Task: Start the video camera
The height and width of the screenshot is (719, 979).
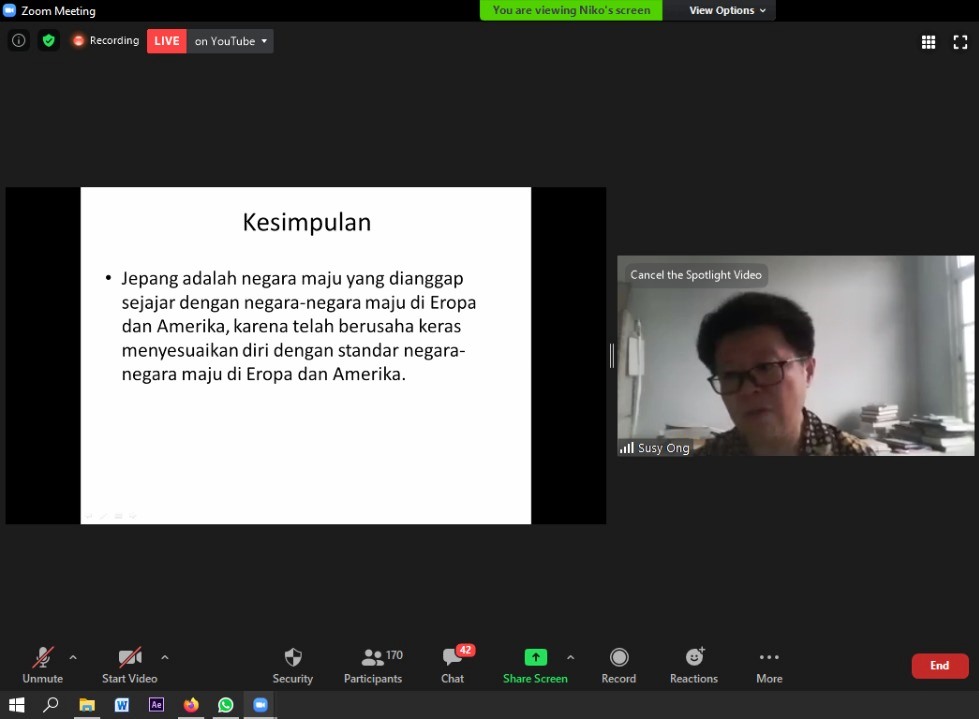Action: pyautogui.click(x=129, y=665)
